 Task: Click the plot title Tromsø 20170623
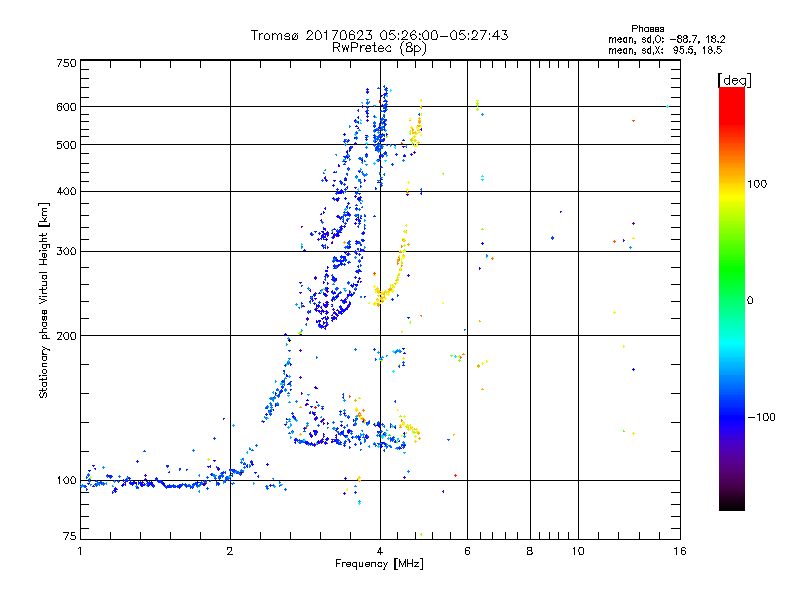point(380,35)
